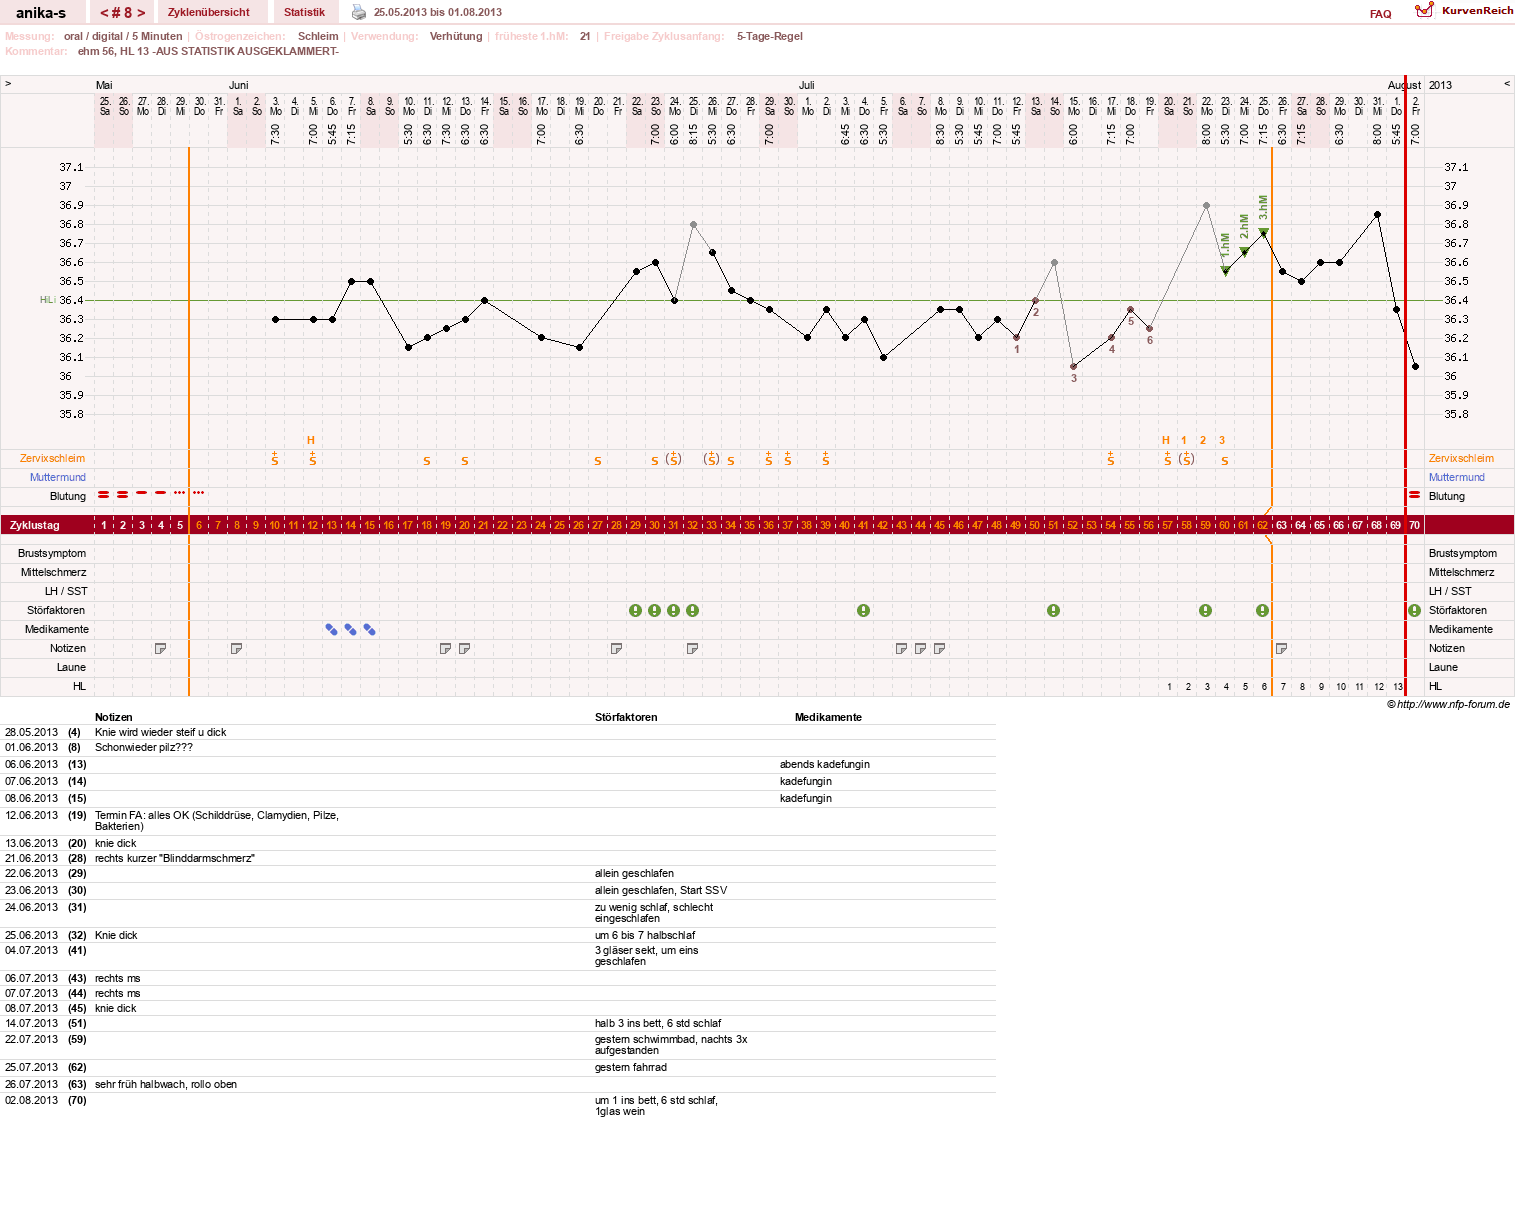The width and height of the screenshot is (1515, 1226).
Task: Expand the chart using the top-right < arrow
Action: [x=1507, y=84]
